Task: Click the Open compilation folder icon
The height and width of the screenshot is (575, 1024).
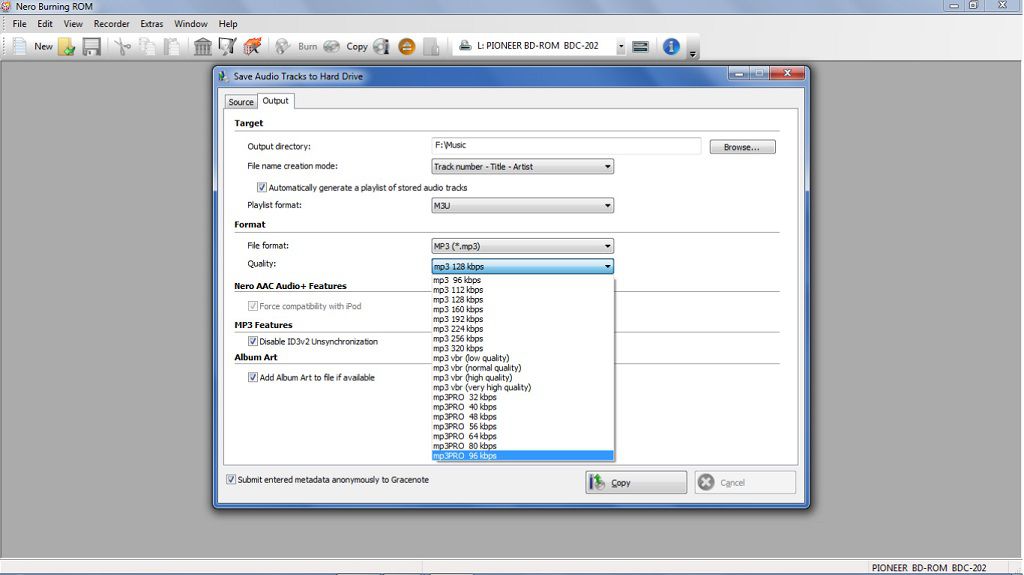Action: pyautogui.click(x=67, y=46)
